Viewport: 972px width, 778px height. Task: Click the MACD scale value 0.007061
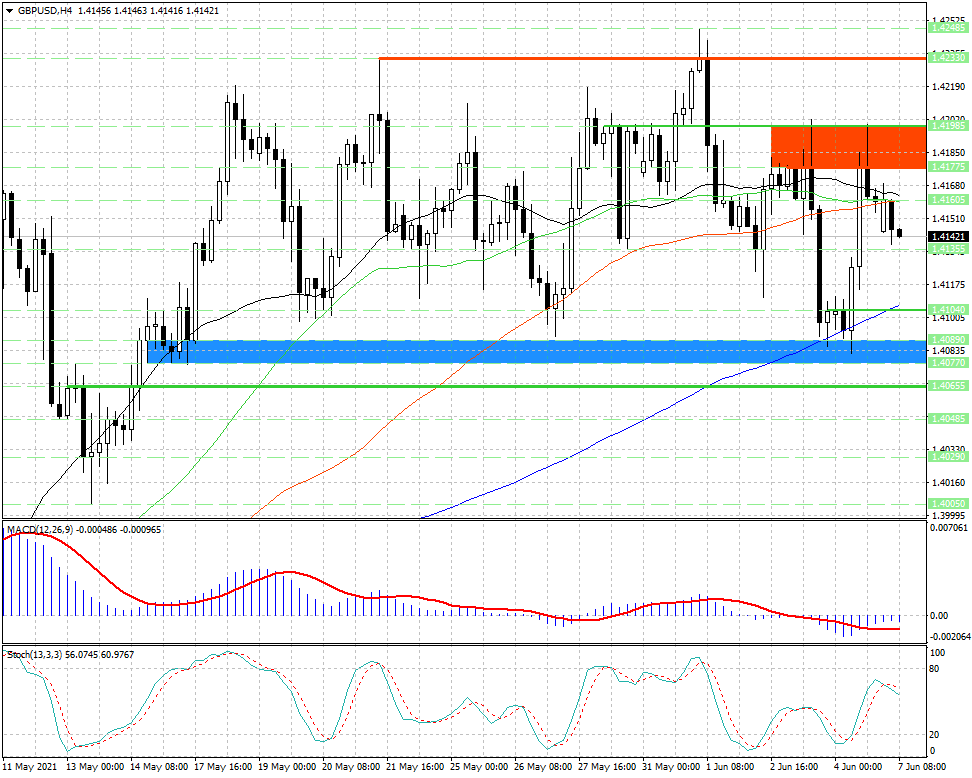(949, 528)
